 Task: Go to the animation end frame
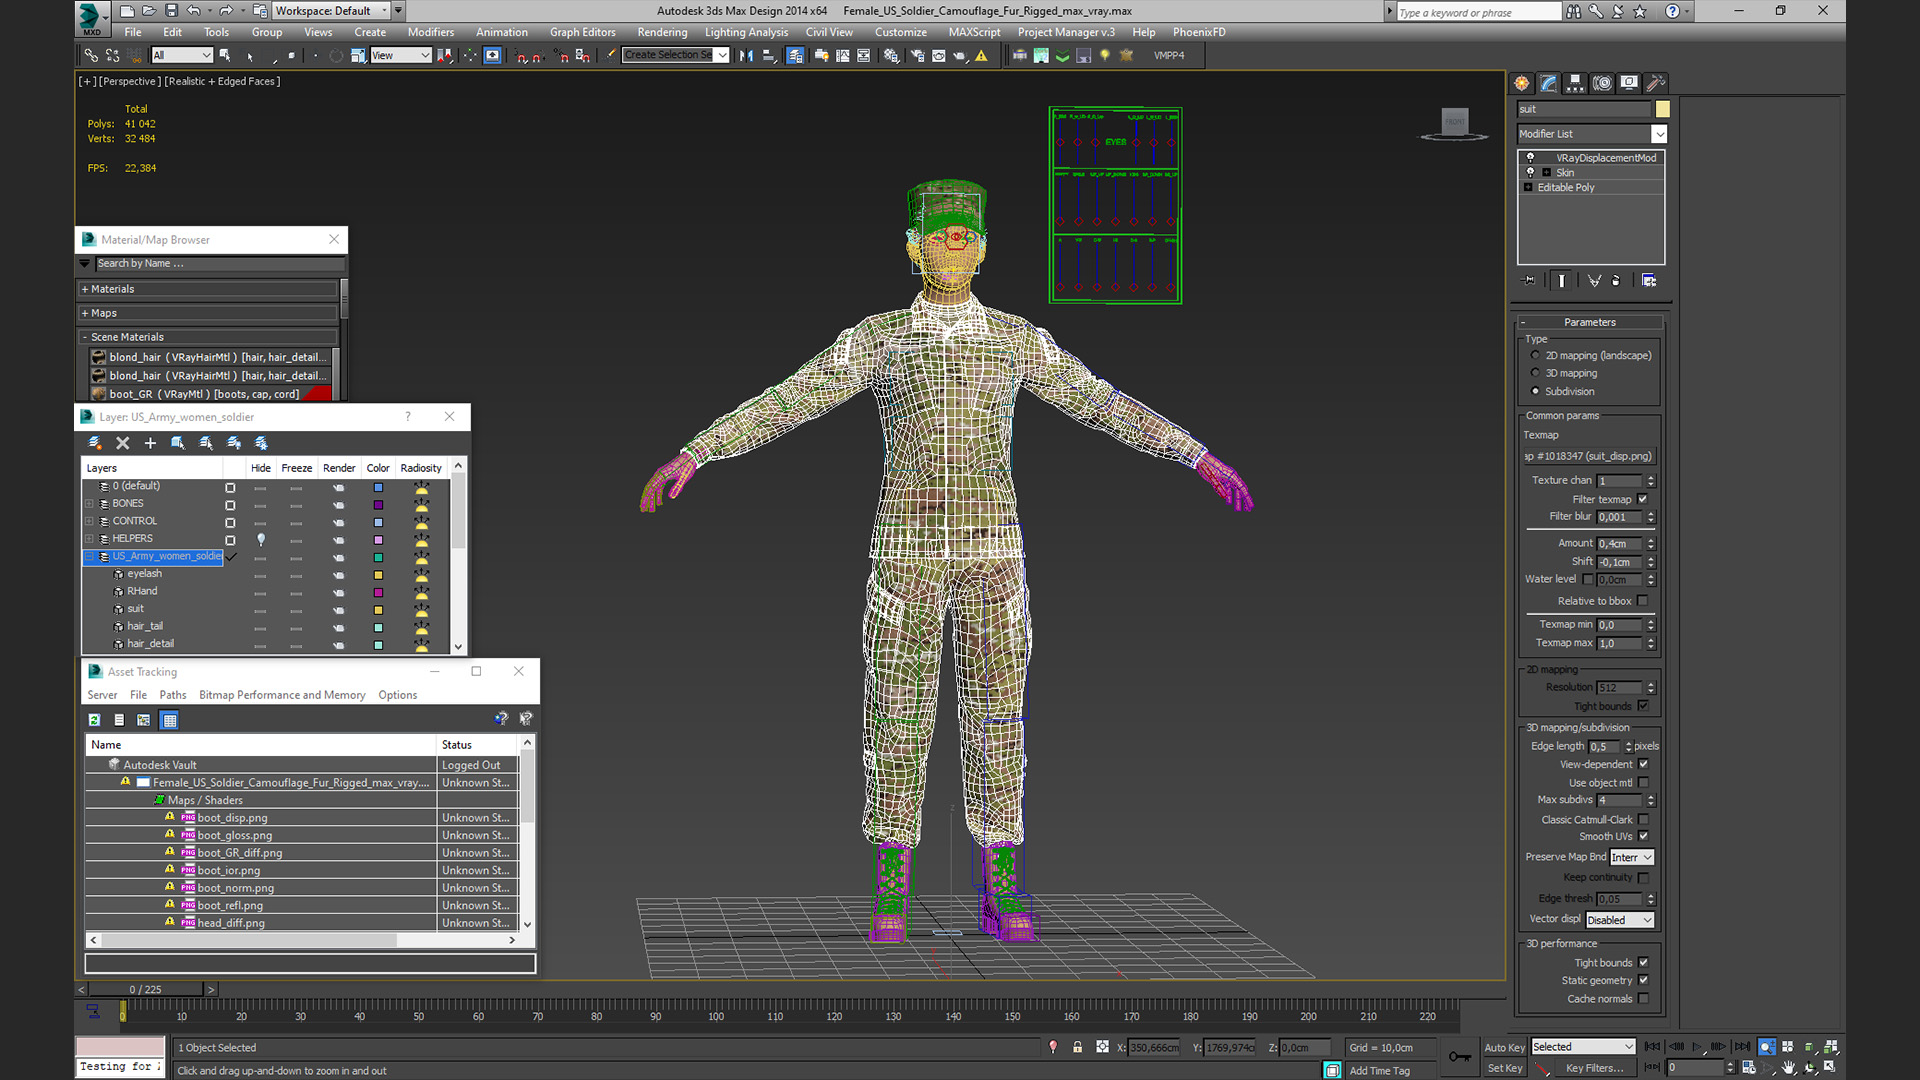pyautogui.click(x=1742, y=1047)
